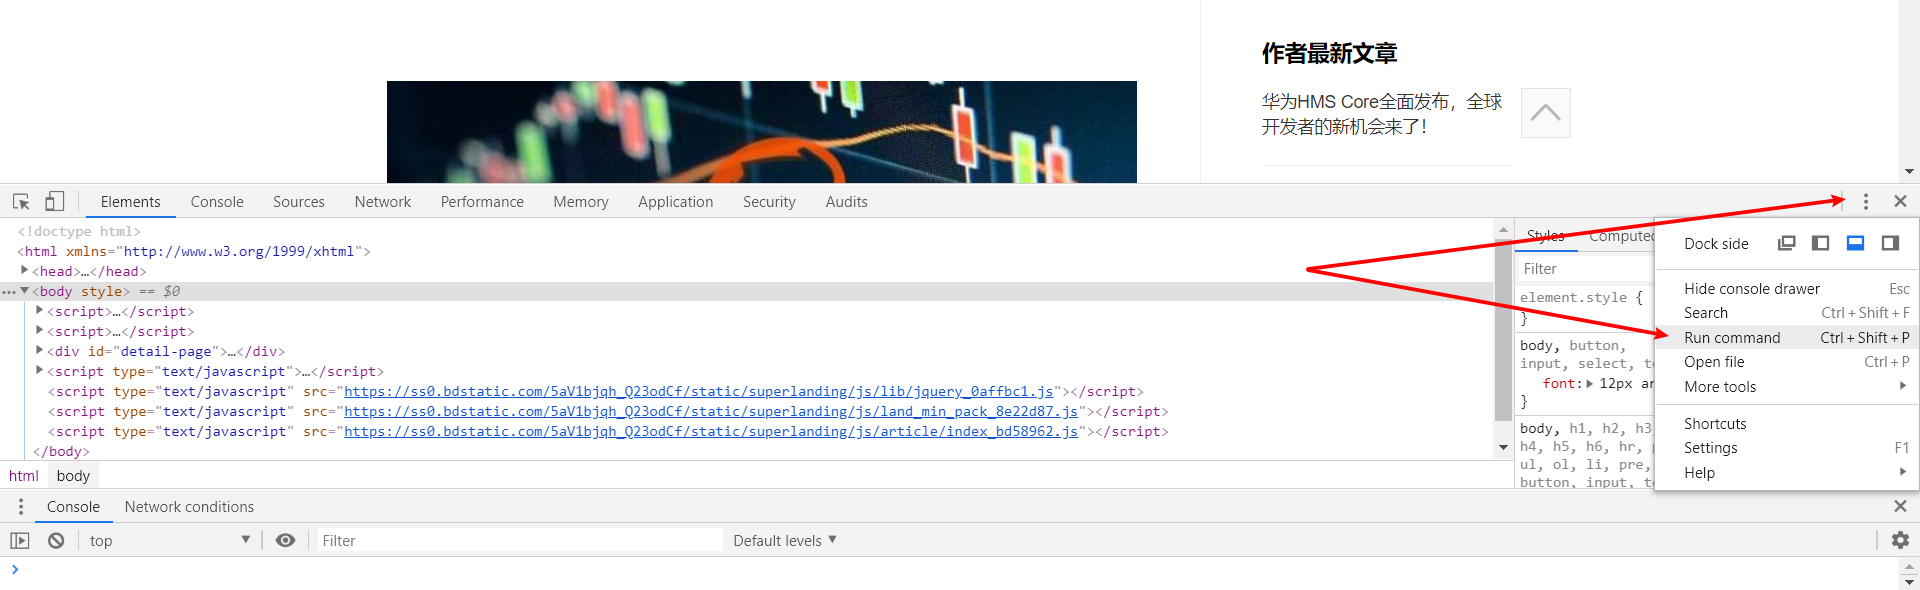Close the console drawer
1920x590 pixels.
1900,507
